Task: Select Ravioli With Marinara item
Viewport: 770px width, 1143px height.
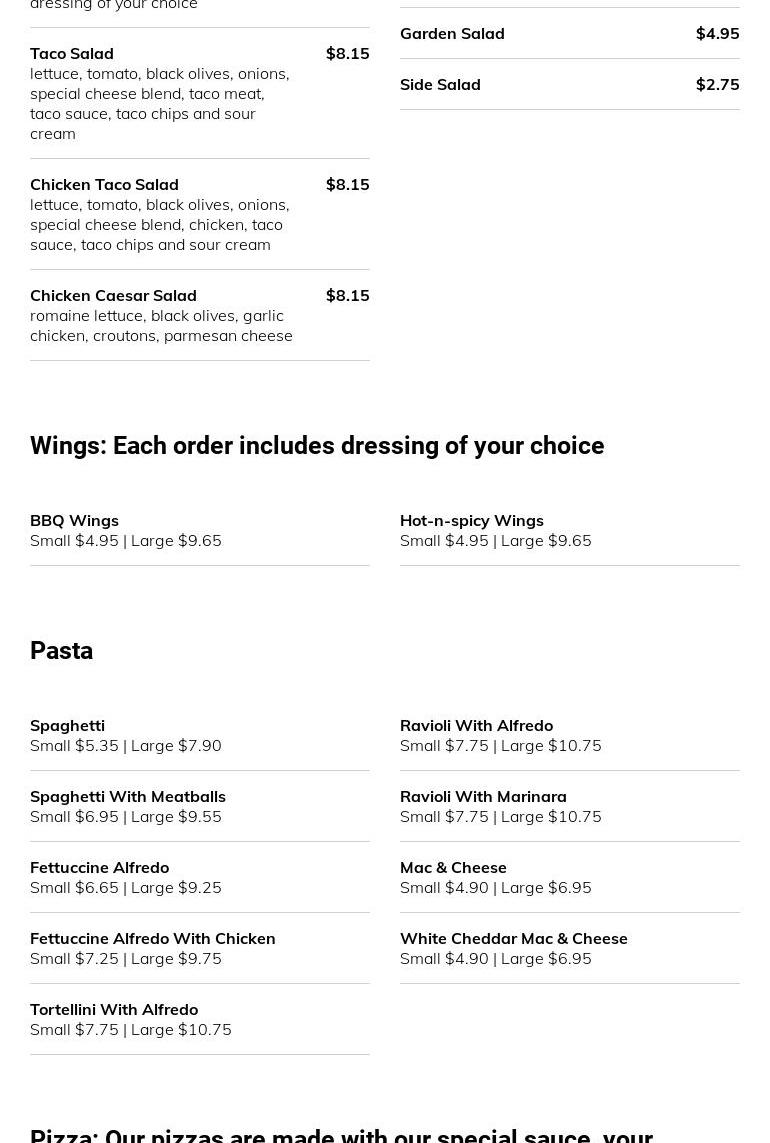Action: tap(483, 796)
